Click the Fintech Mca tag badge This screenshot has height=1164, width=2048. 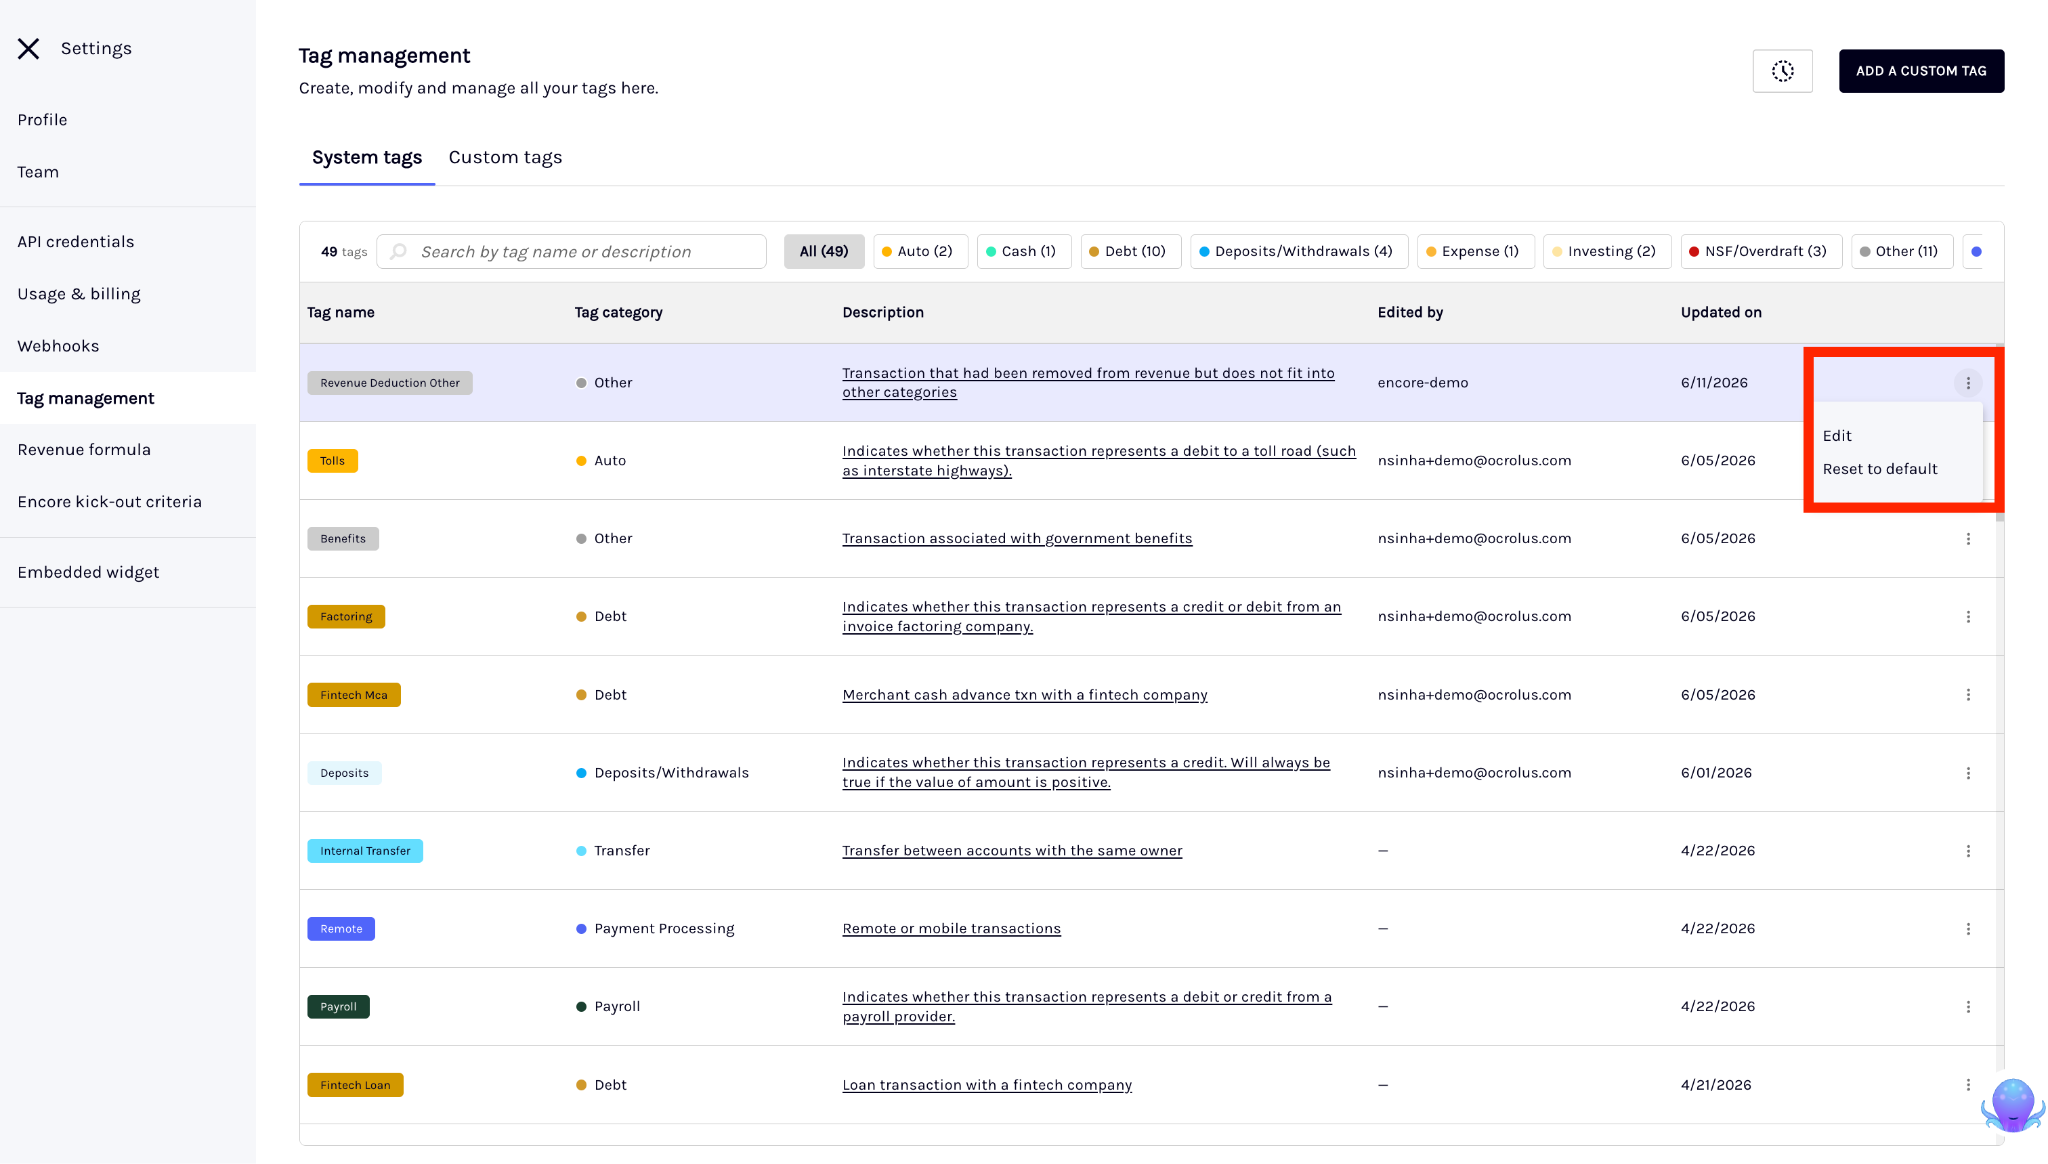(x=354, y=695)
